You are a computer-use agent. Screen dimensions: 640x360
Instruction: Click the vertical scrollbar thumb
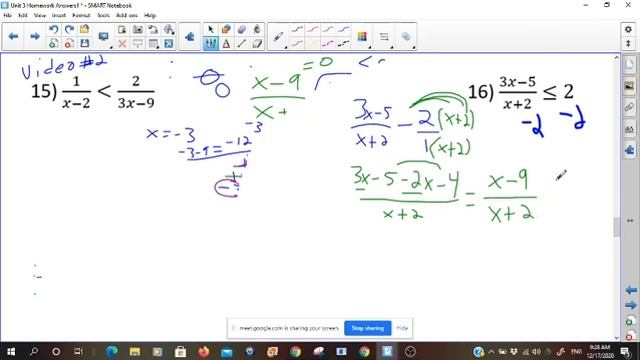tap(616, 227)
